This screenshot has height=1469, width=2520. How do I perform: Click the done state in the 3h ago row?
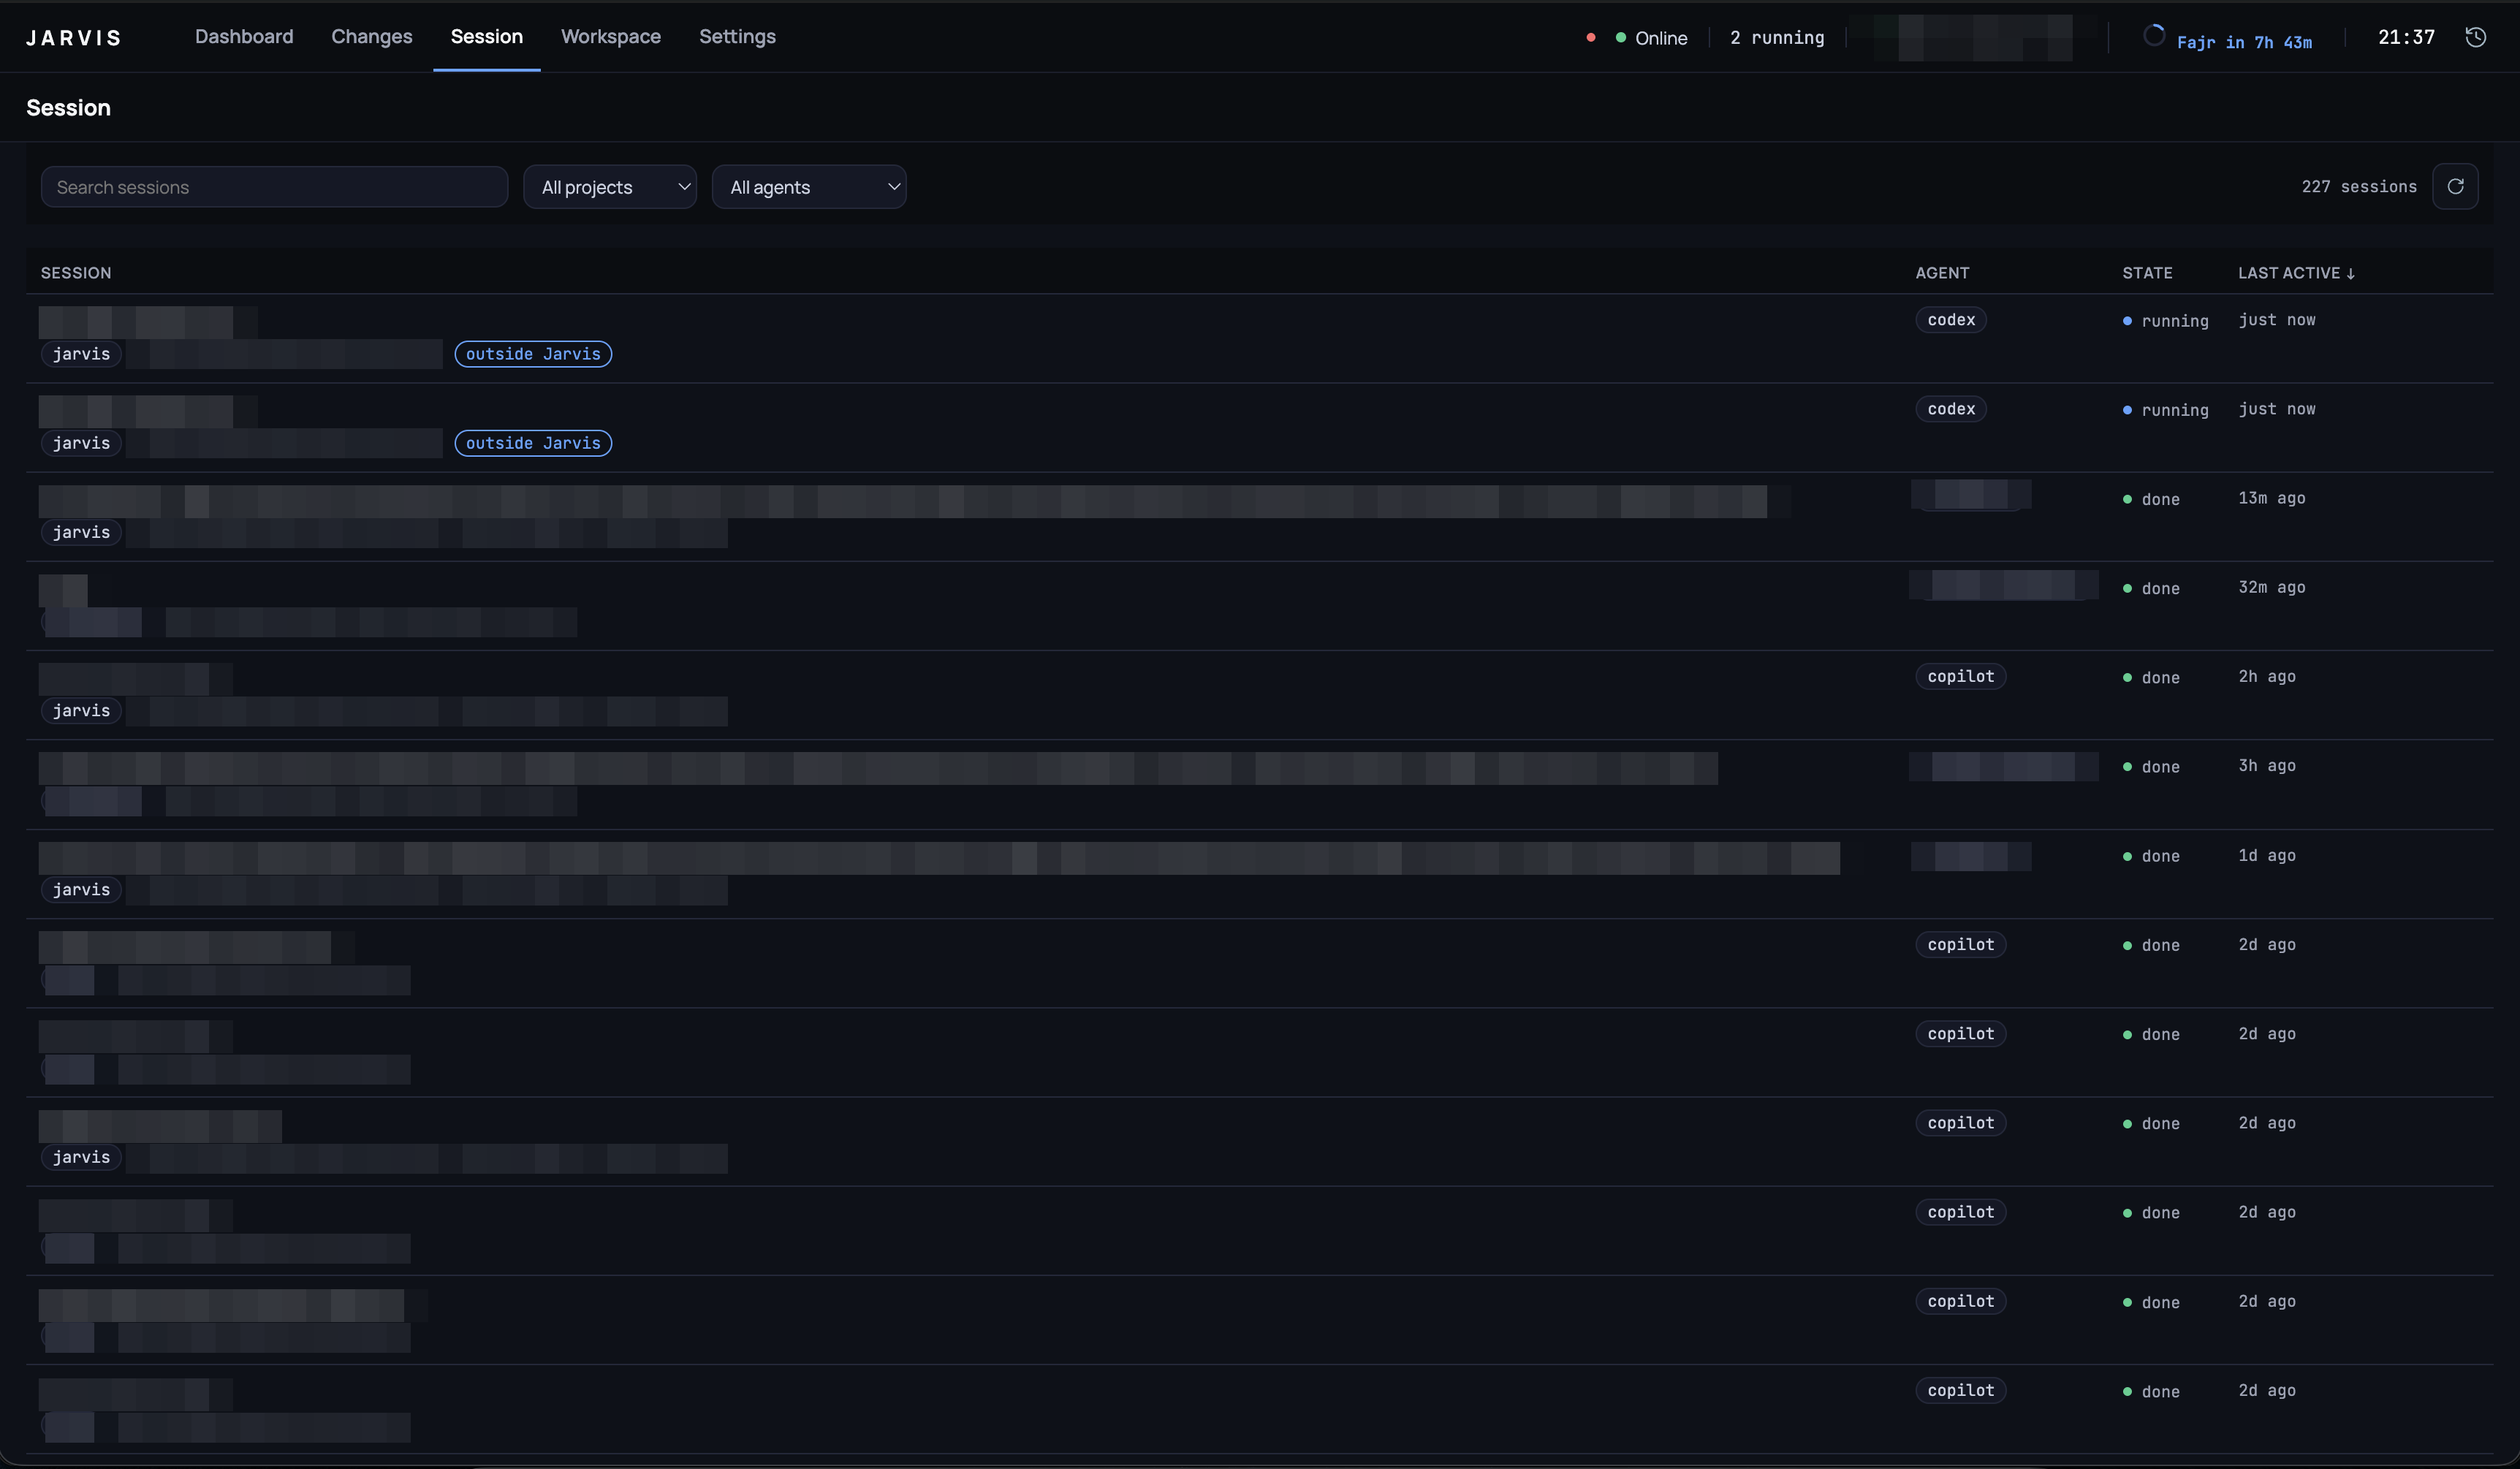tap(2151, 767)
